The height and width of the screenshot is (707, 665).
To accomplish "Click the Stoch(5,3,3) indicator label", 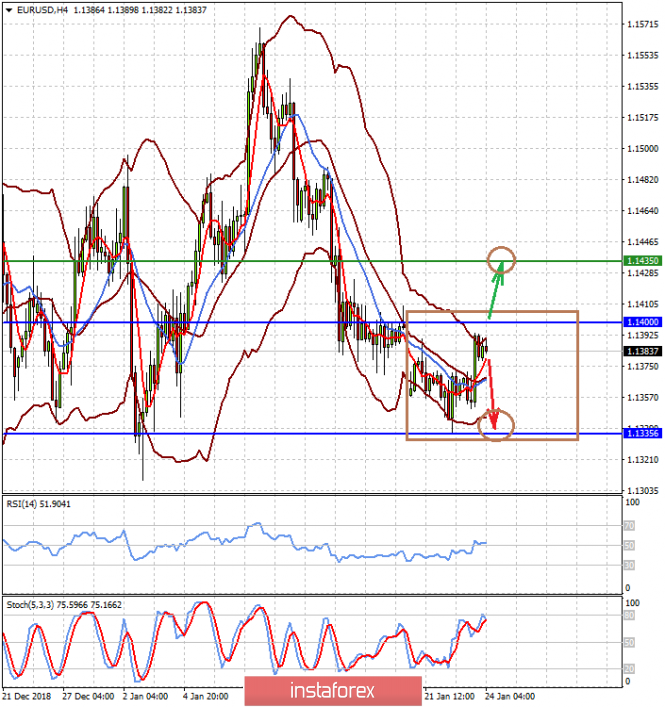I will 58,604.
